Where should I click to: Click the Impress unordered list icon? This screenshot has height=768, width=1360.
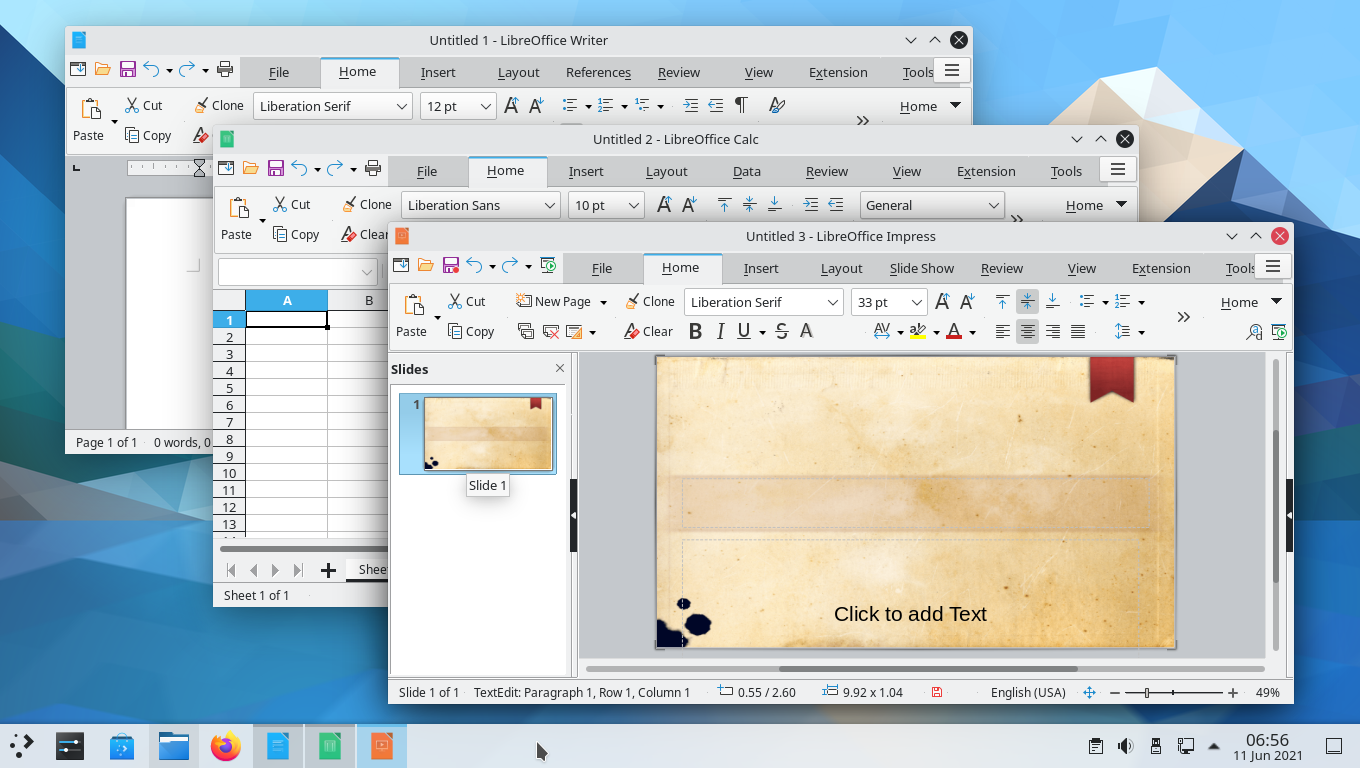coord(1087,301)
